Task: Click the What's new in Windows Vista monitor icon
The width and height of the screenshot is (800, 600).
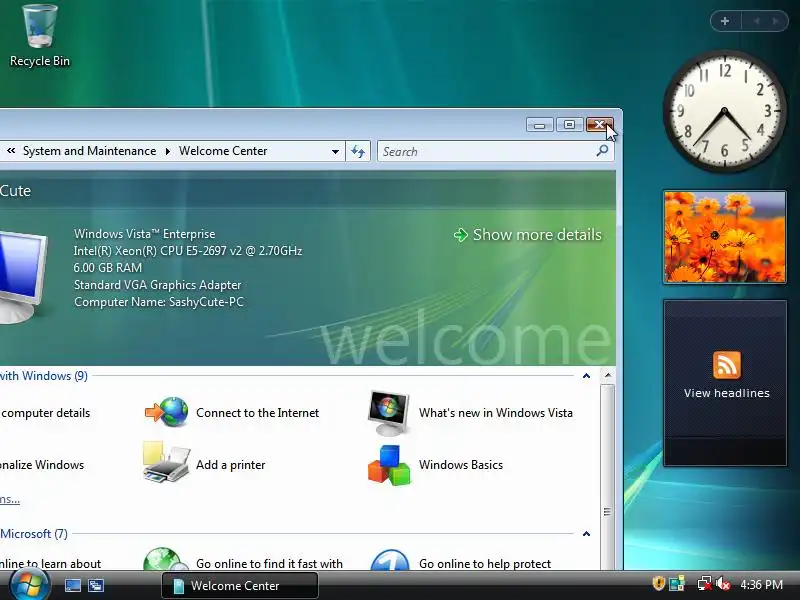Action: coord(389,412)
